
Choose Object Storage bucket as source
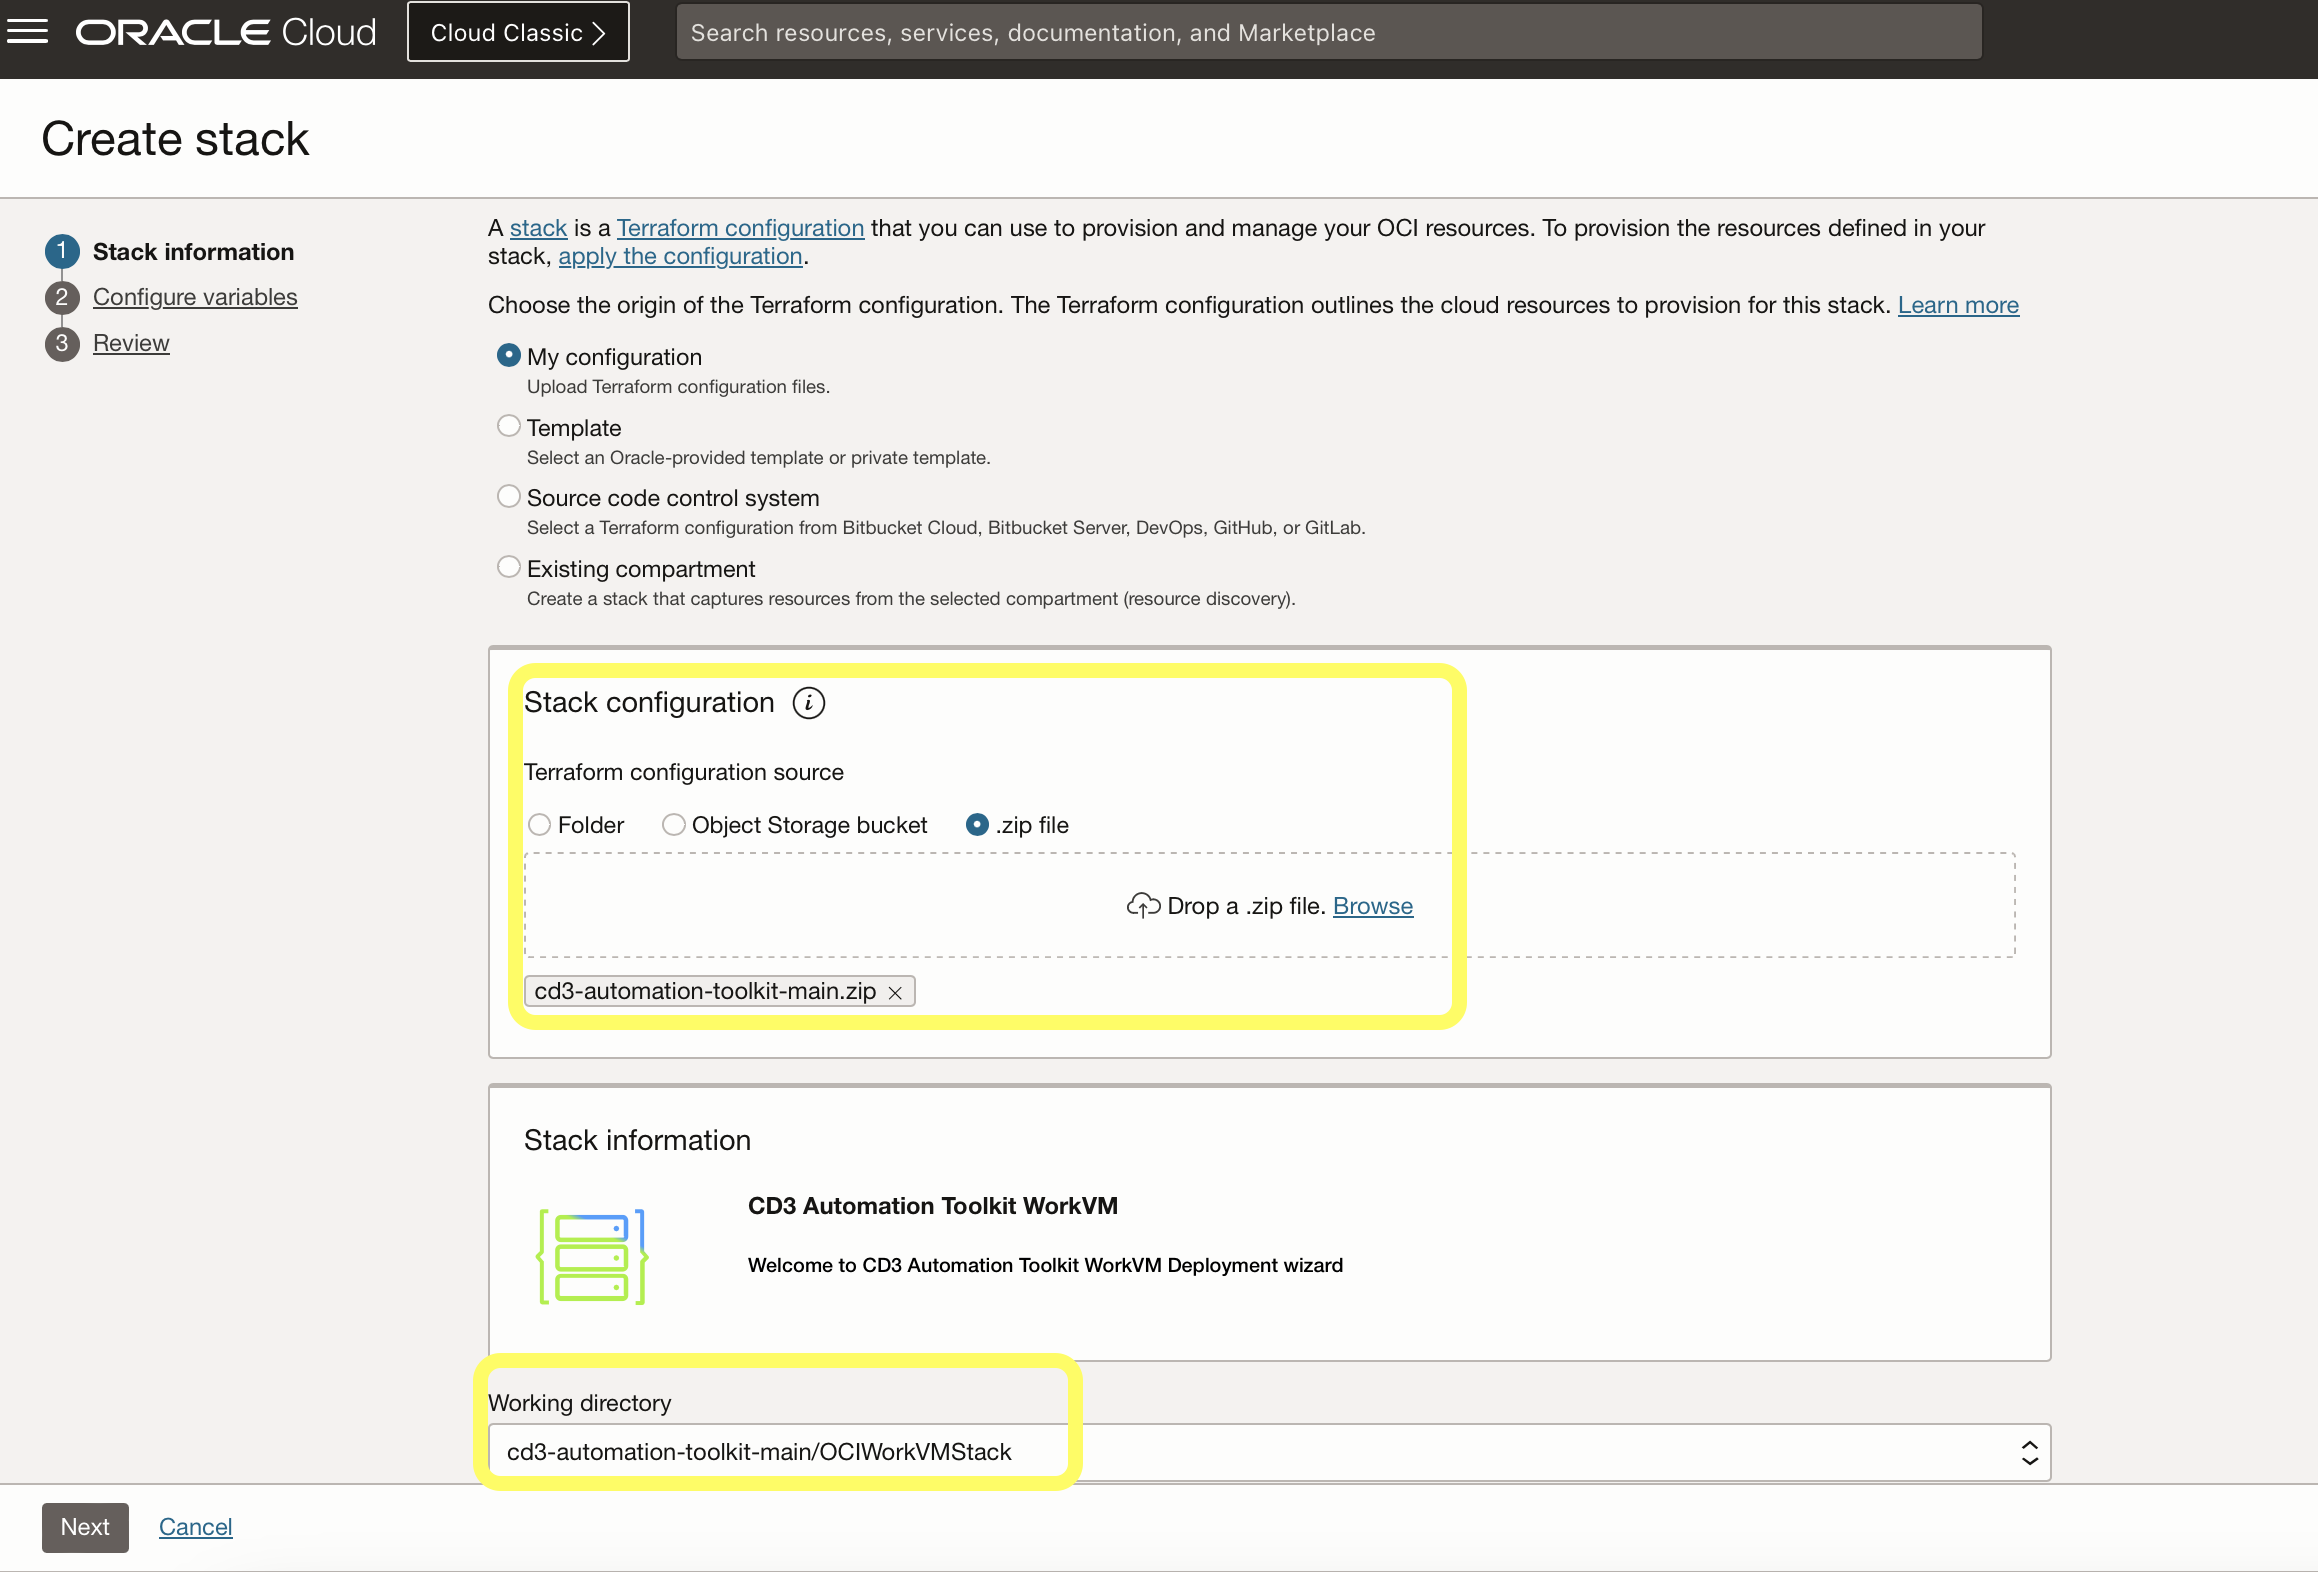674,825
